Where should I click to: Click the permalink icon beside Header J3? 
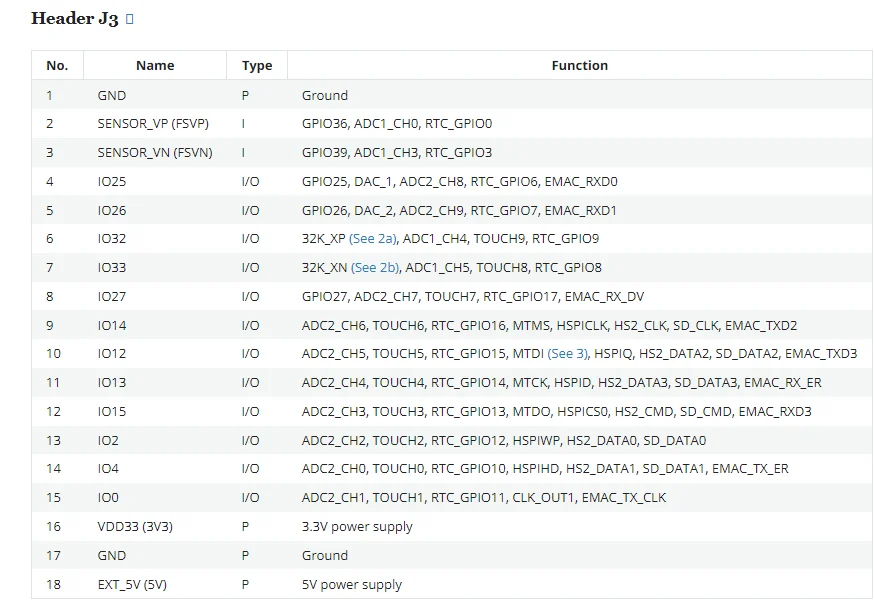pyautogui.click(x=130, y=19)
